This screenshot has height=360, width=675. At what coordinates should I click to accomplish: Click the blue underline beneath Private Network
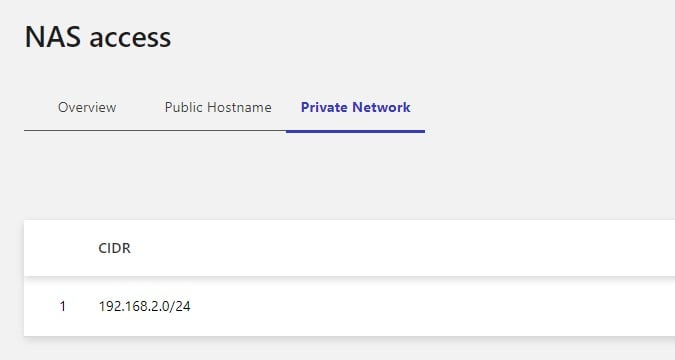pos(356,131)
